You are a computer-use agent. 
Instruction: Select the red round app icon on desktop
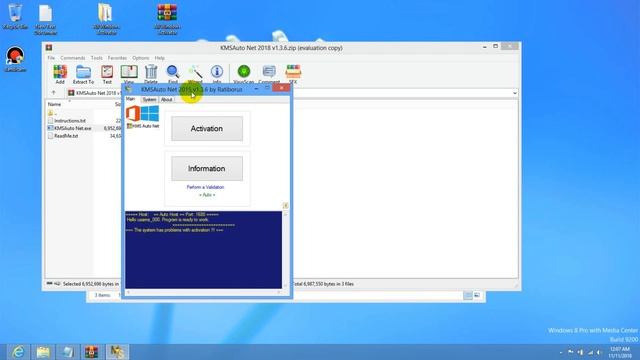coord(16,60)
